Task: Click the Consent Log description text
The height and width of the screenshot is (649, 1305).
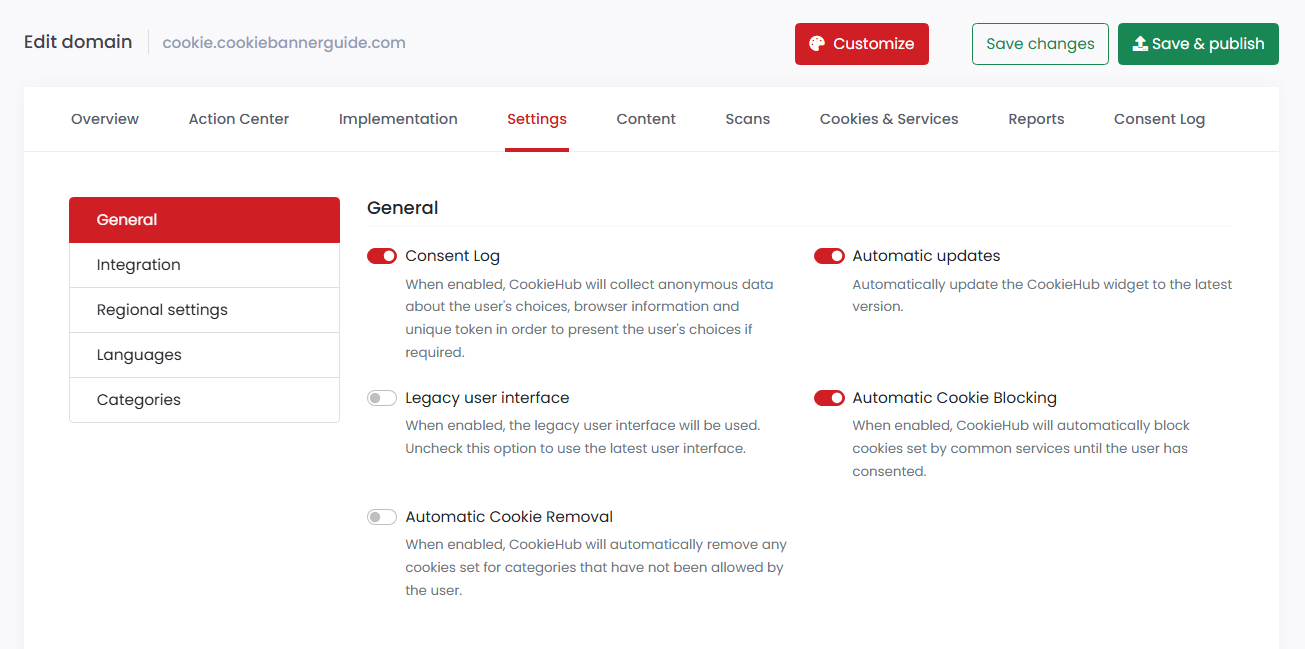Action: coord(589,318)
